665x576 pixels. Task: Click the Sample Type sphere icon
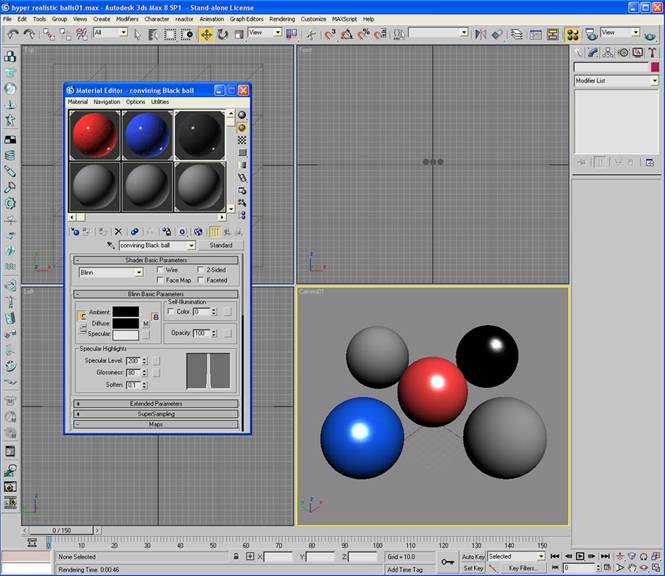242,115
